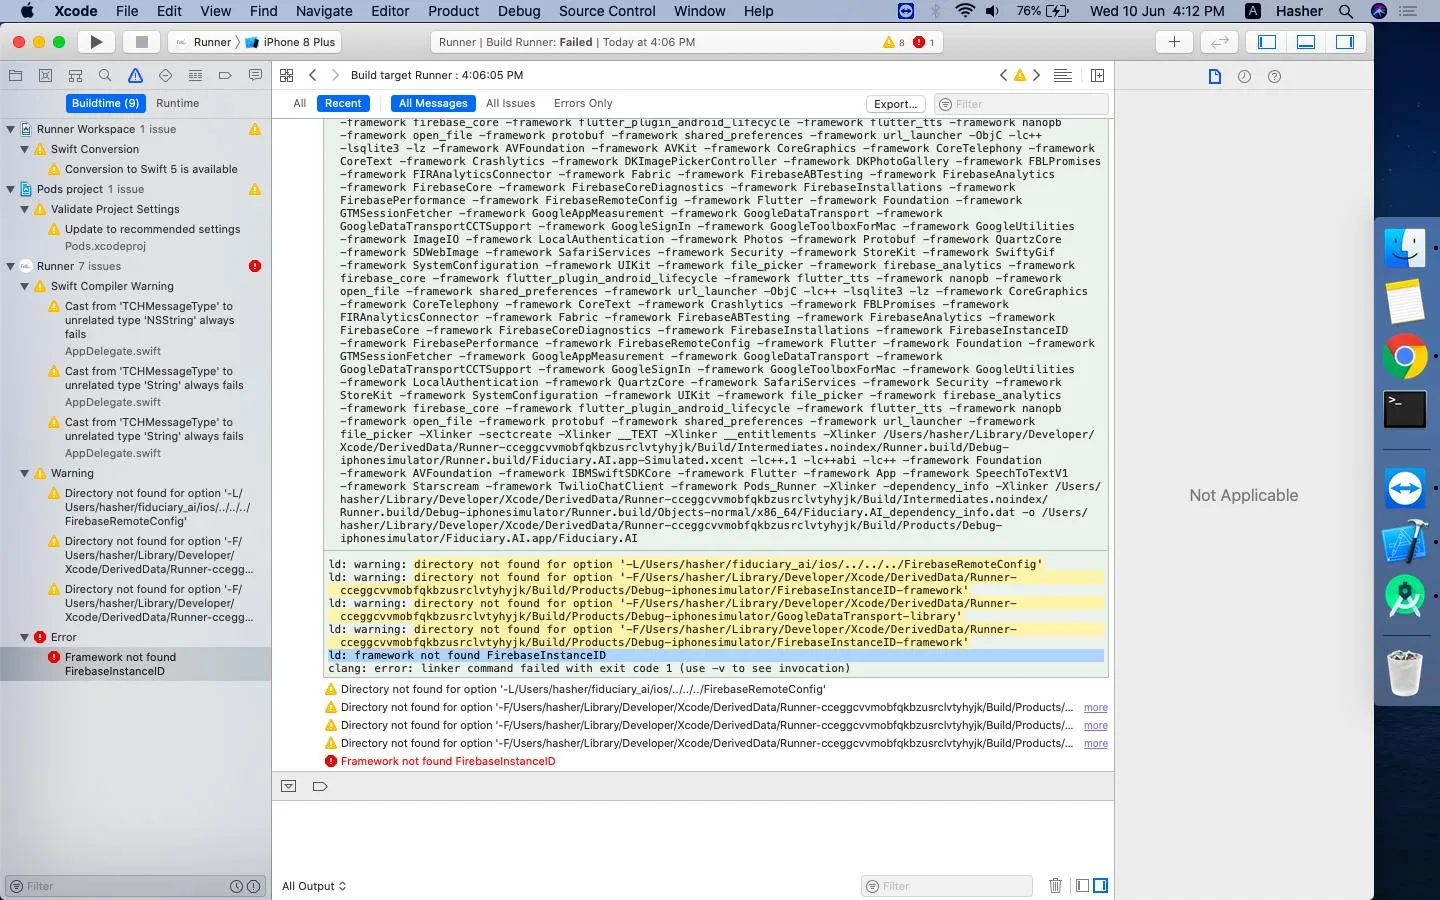The height and width of the screenshot is (900, 1440).
Task: Open Android Studio from the Dock
Action: (1405, 597)
